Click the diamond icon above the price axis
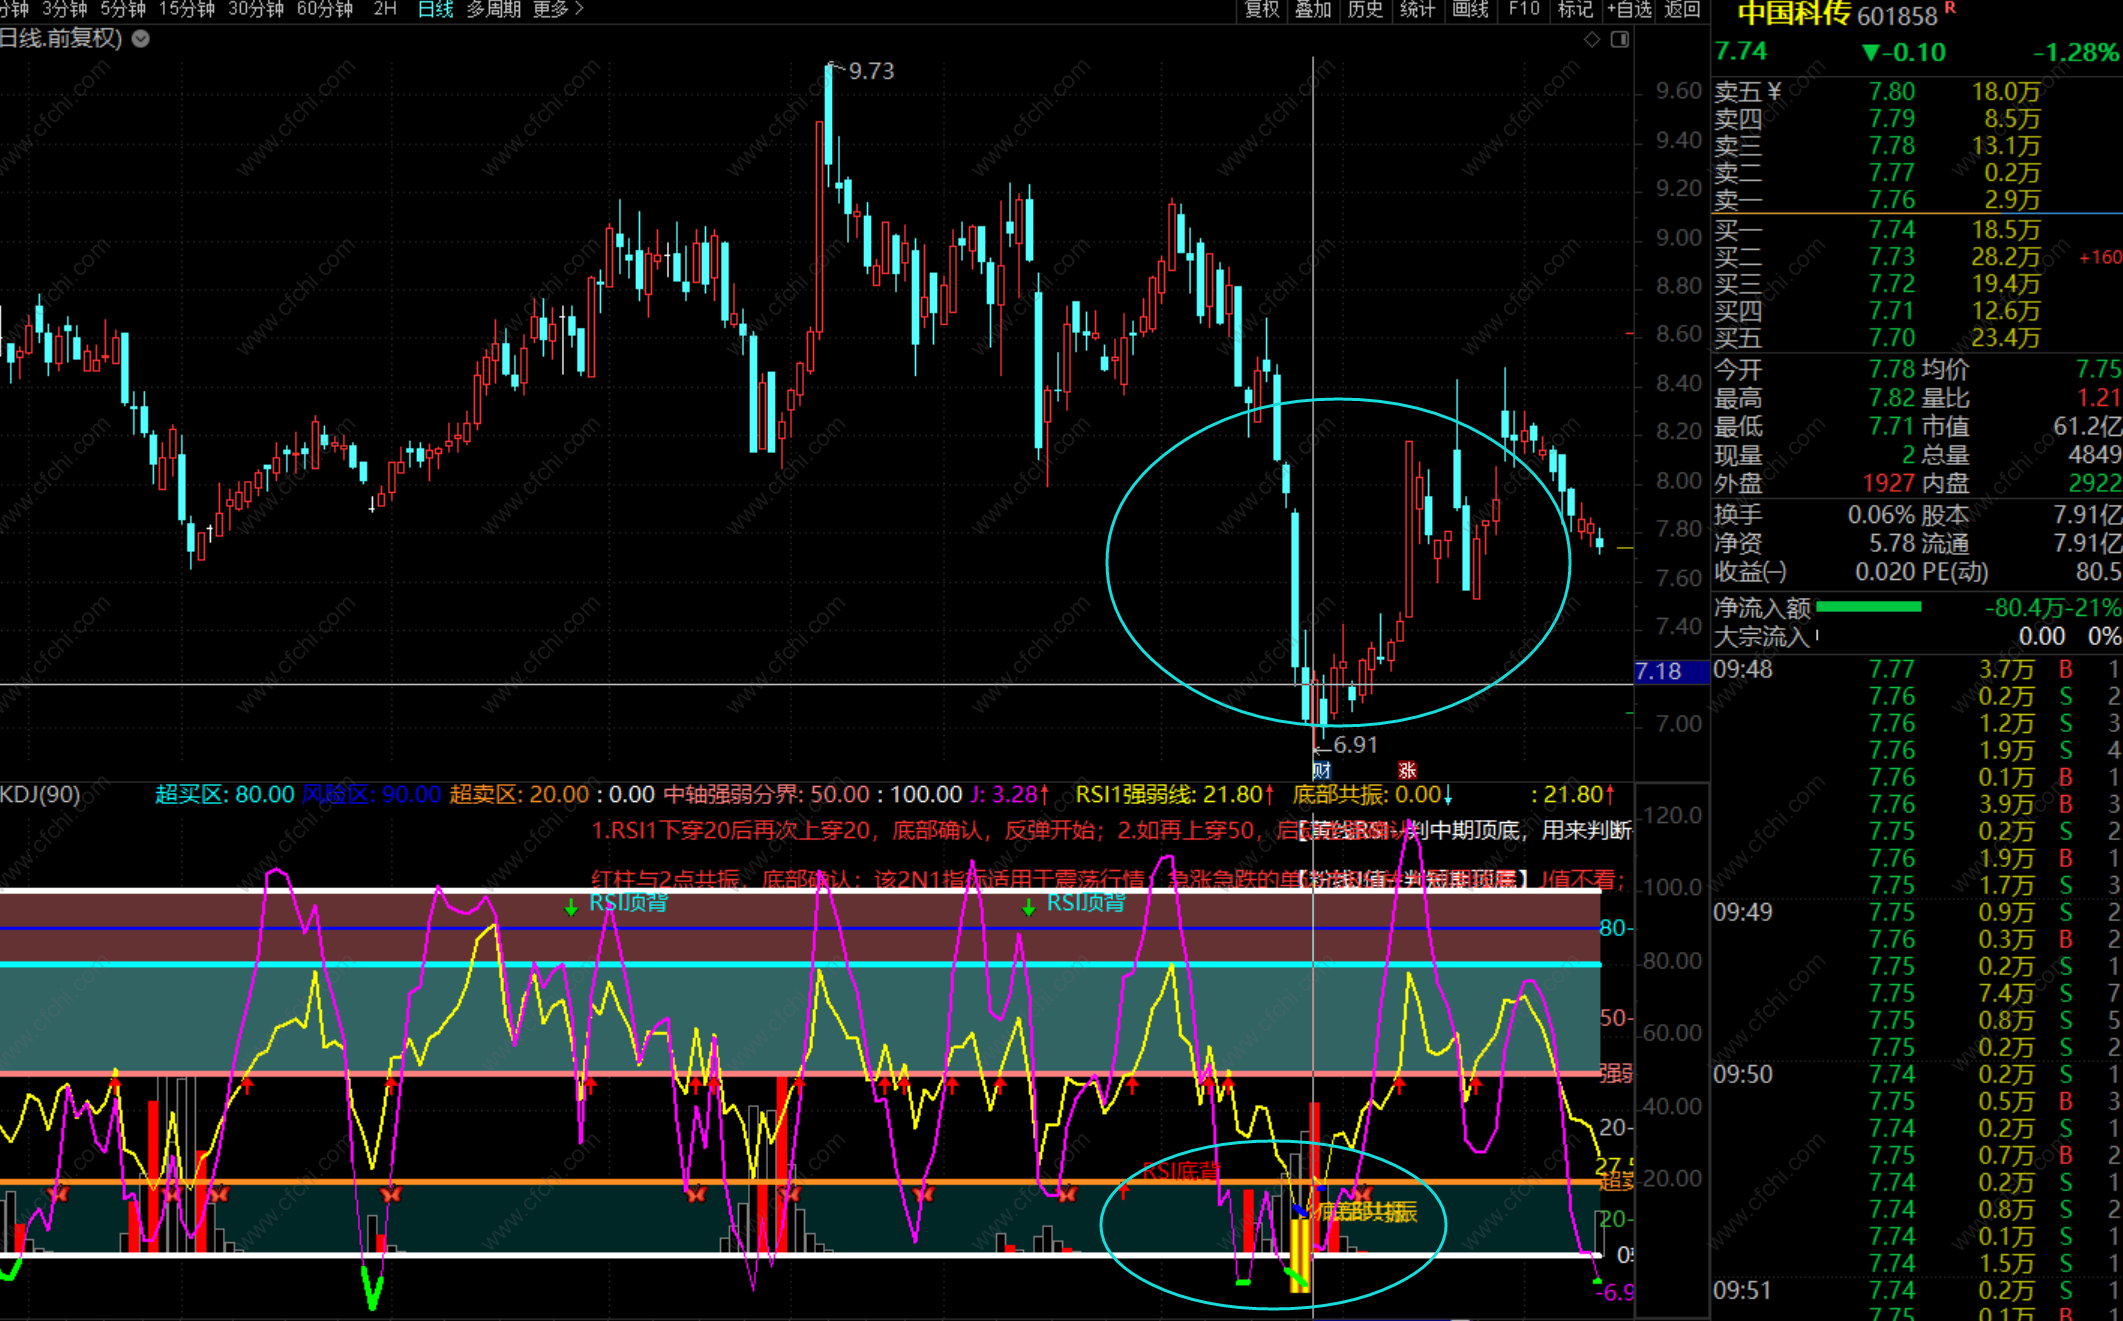The height and width of the screenshot is (1321, 2123). pos(1592,39)
